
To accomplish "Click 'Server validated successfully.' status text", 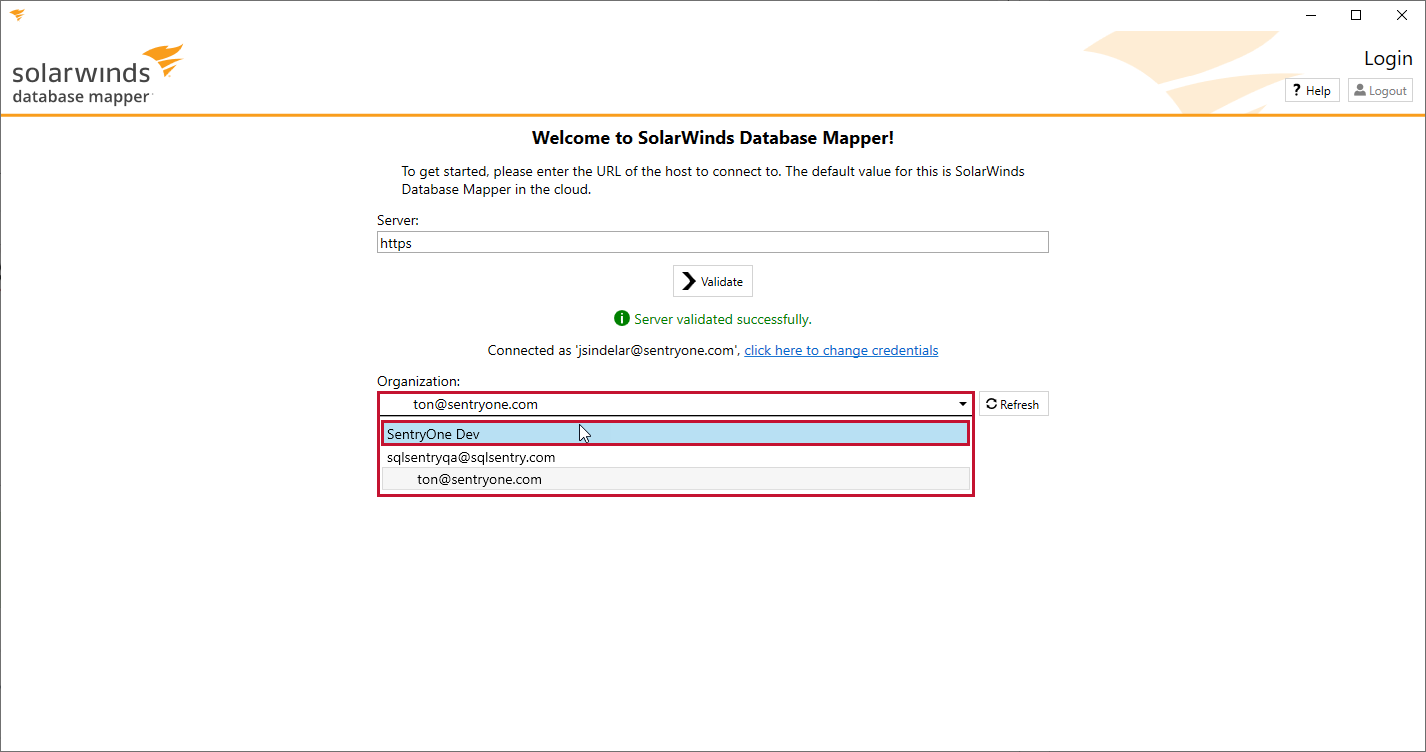I will click(x=723, y=319).
